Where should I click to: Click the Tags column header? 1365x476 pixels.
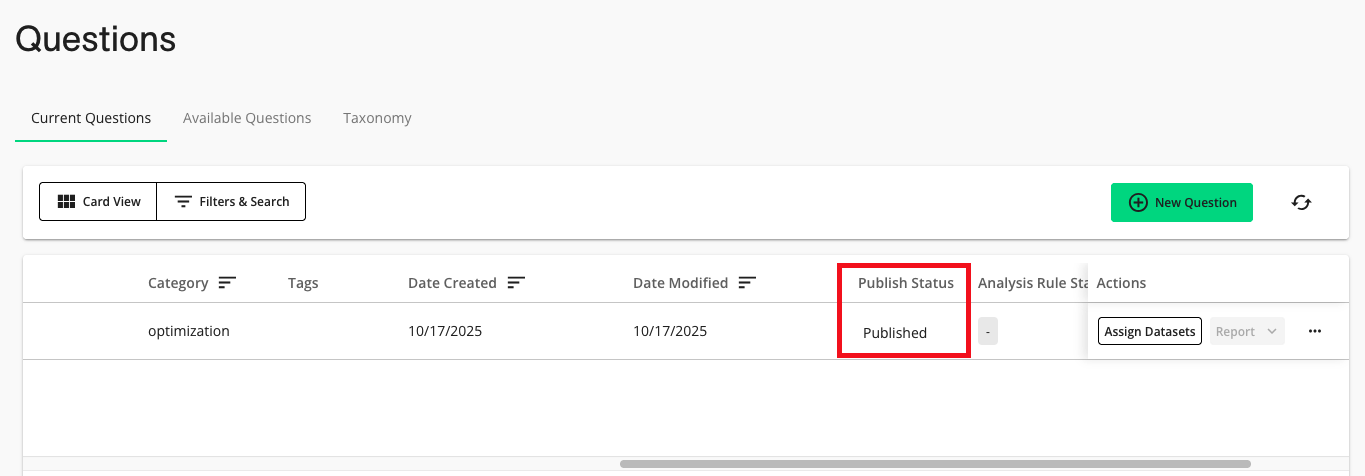(x=303, y=283)
